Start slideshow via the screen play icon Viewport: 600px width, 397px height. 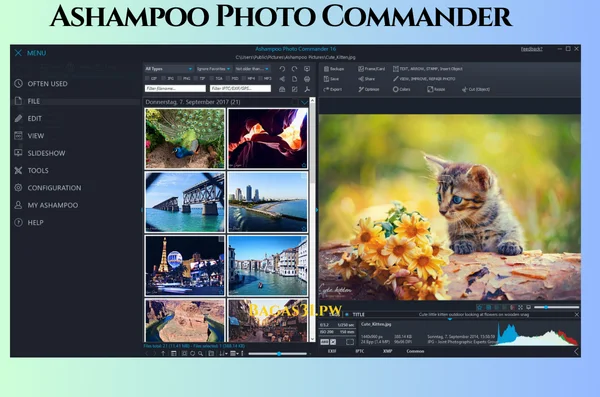[x=307, y=69]
